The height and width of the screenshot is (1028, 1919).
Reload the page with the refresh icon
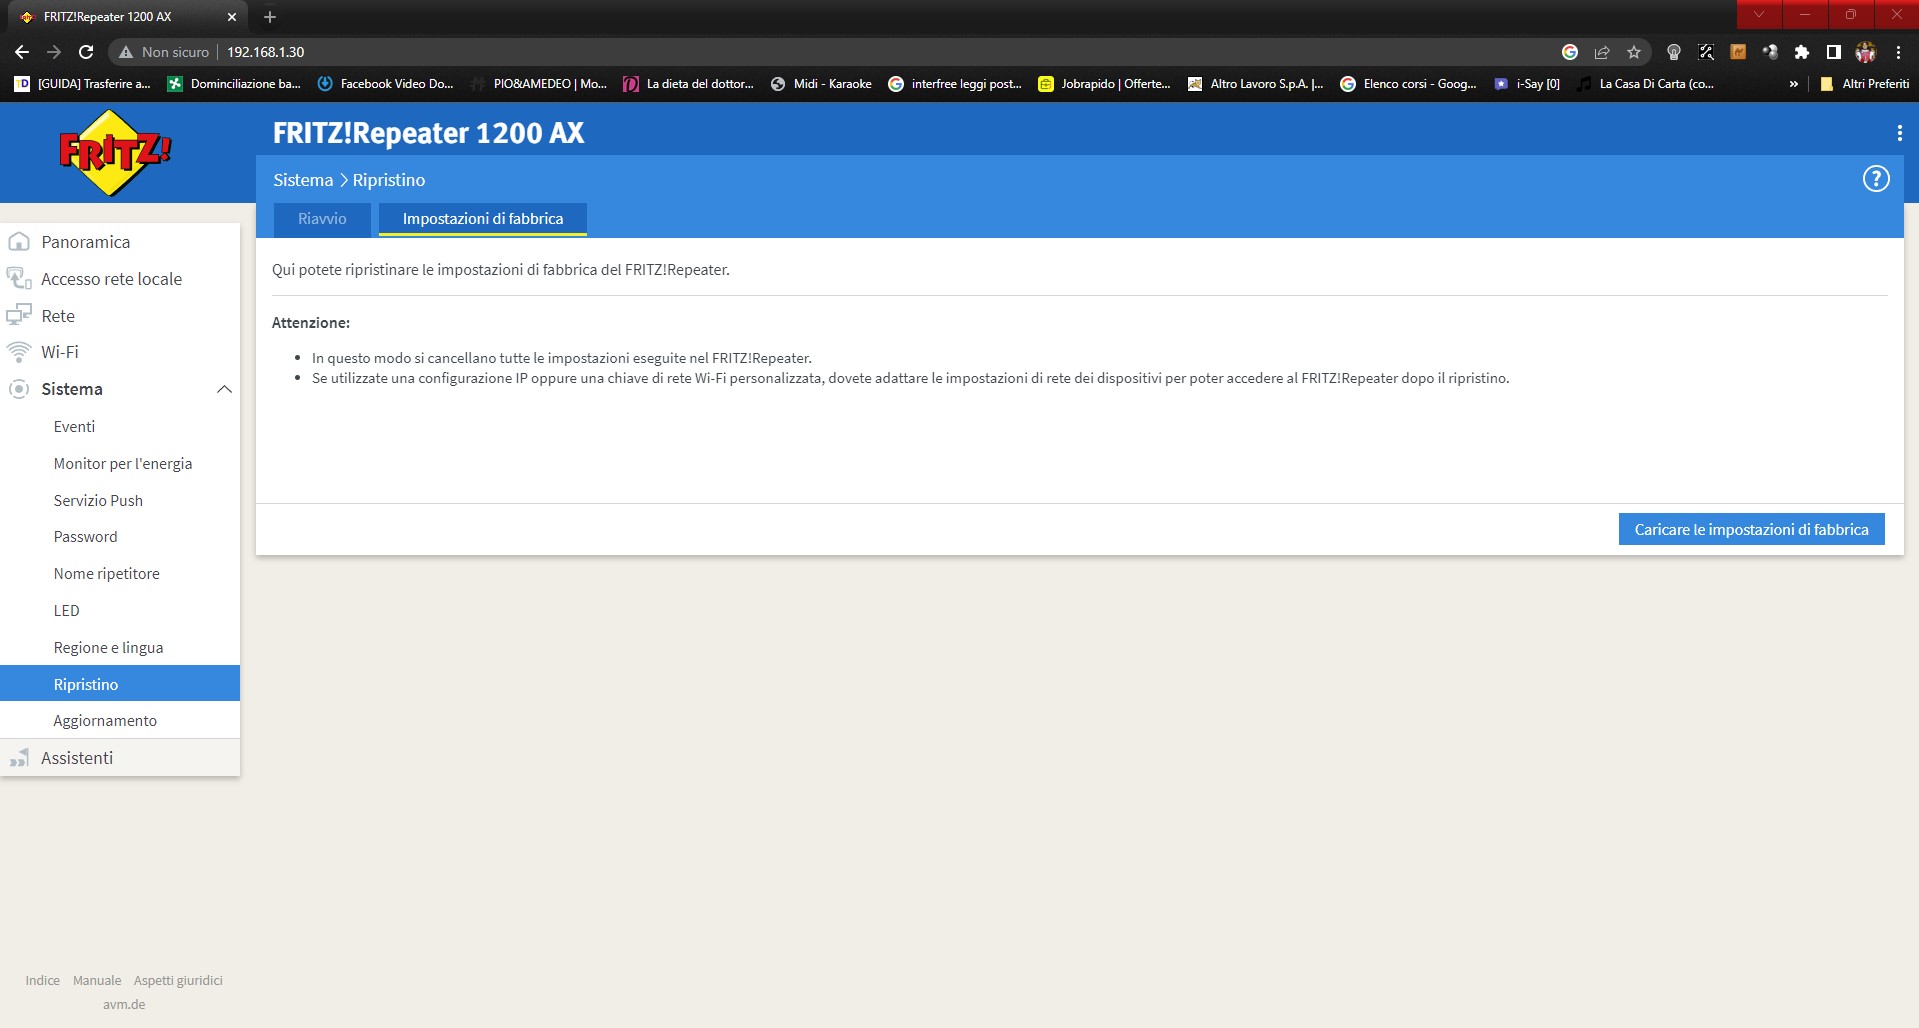point(86,52)
